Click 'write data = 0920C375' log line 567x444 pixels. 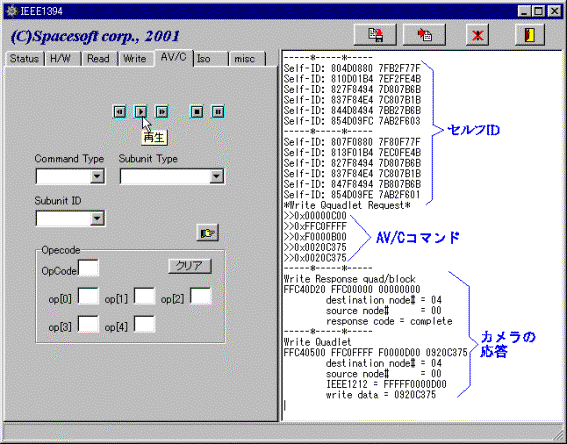click(x=381, y=395)
